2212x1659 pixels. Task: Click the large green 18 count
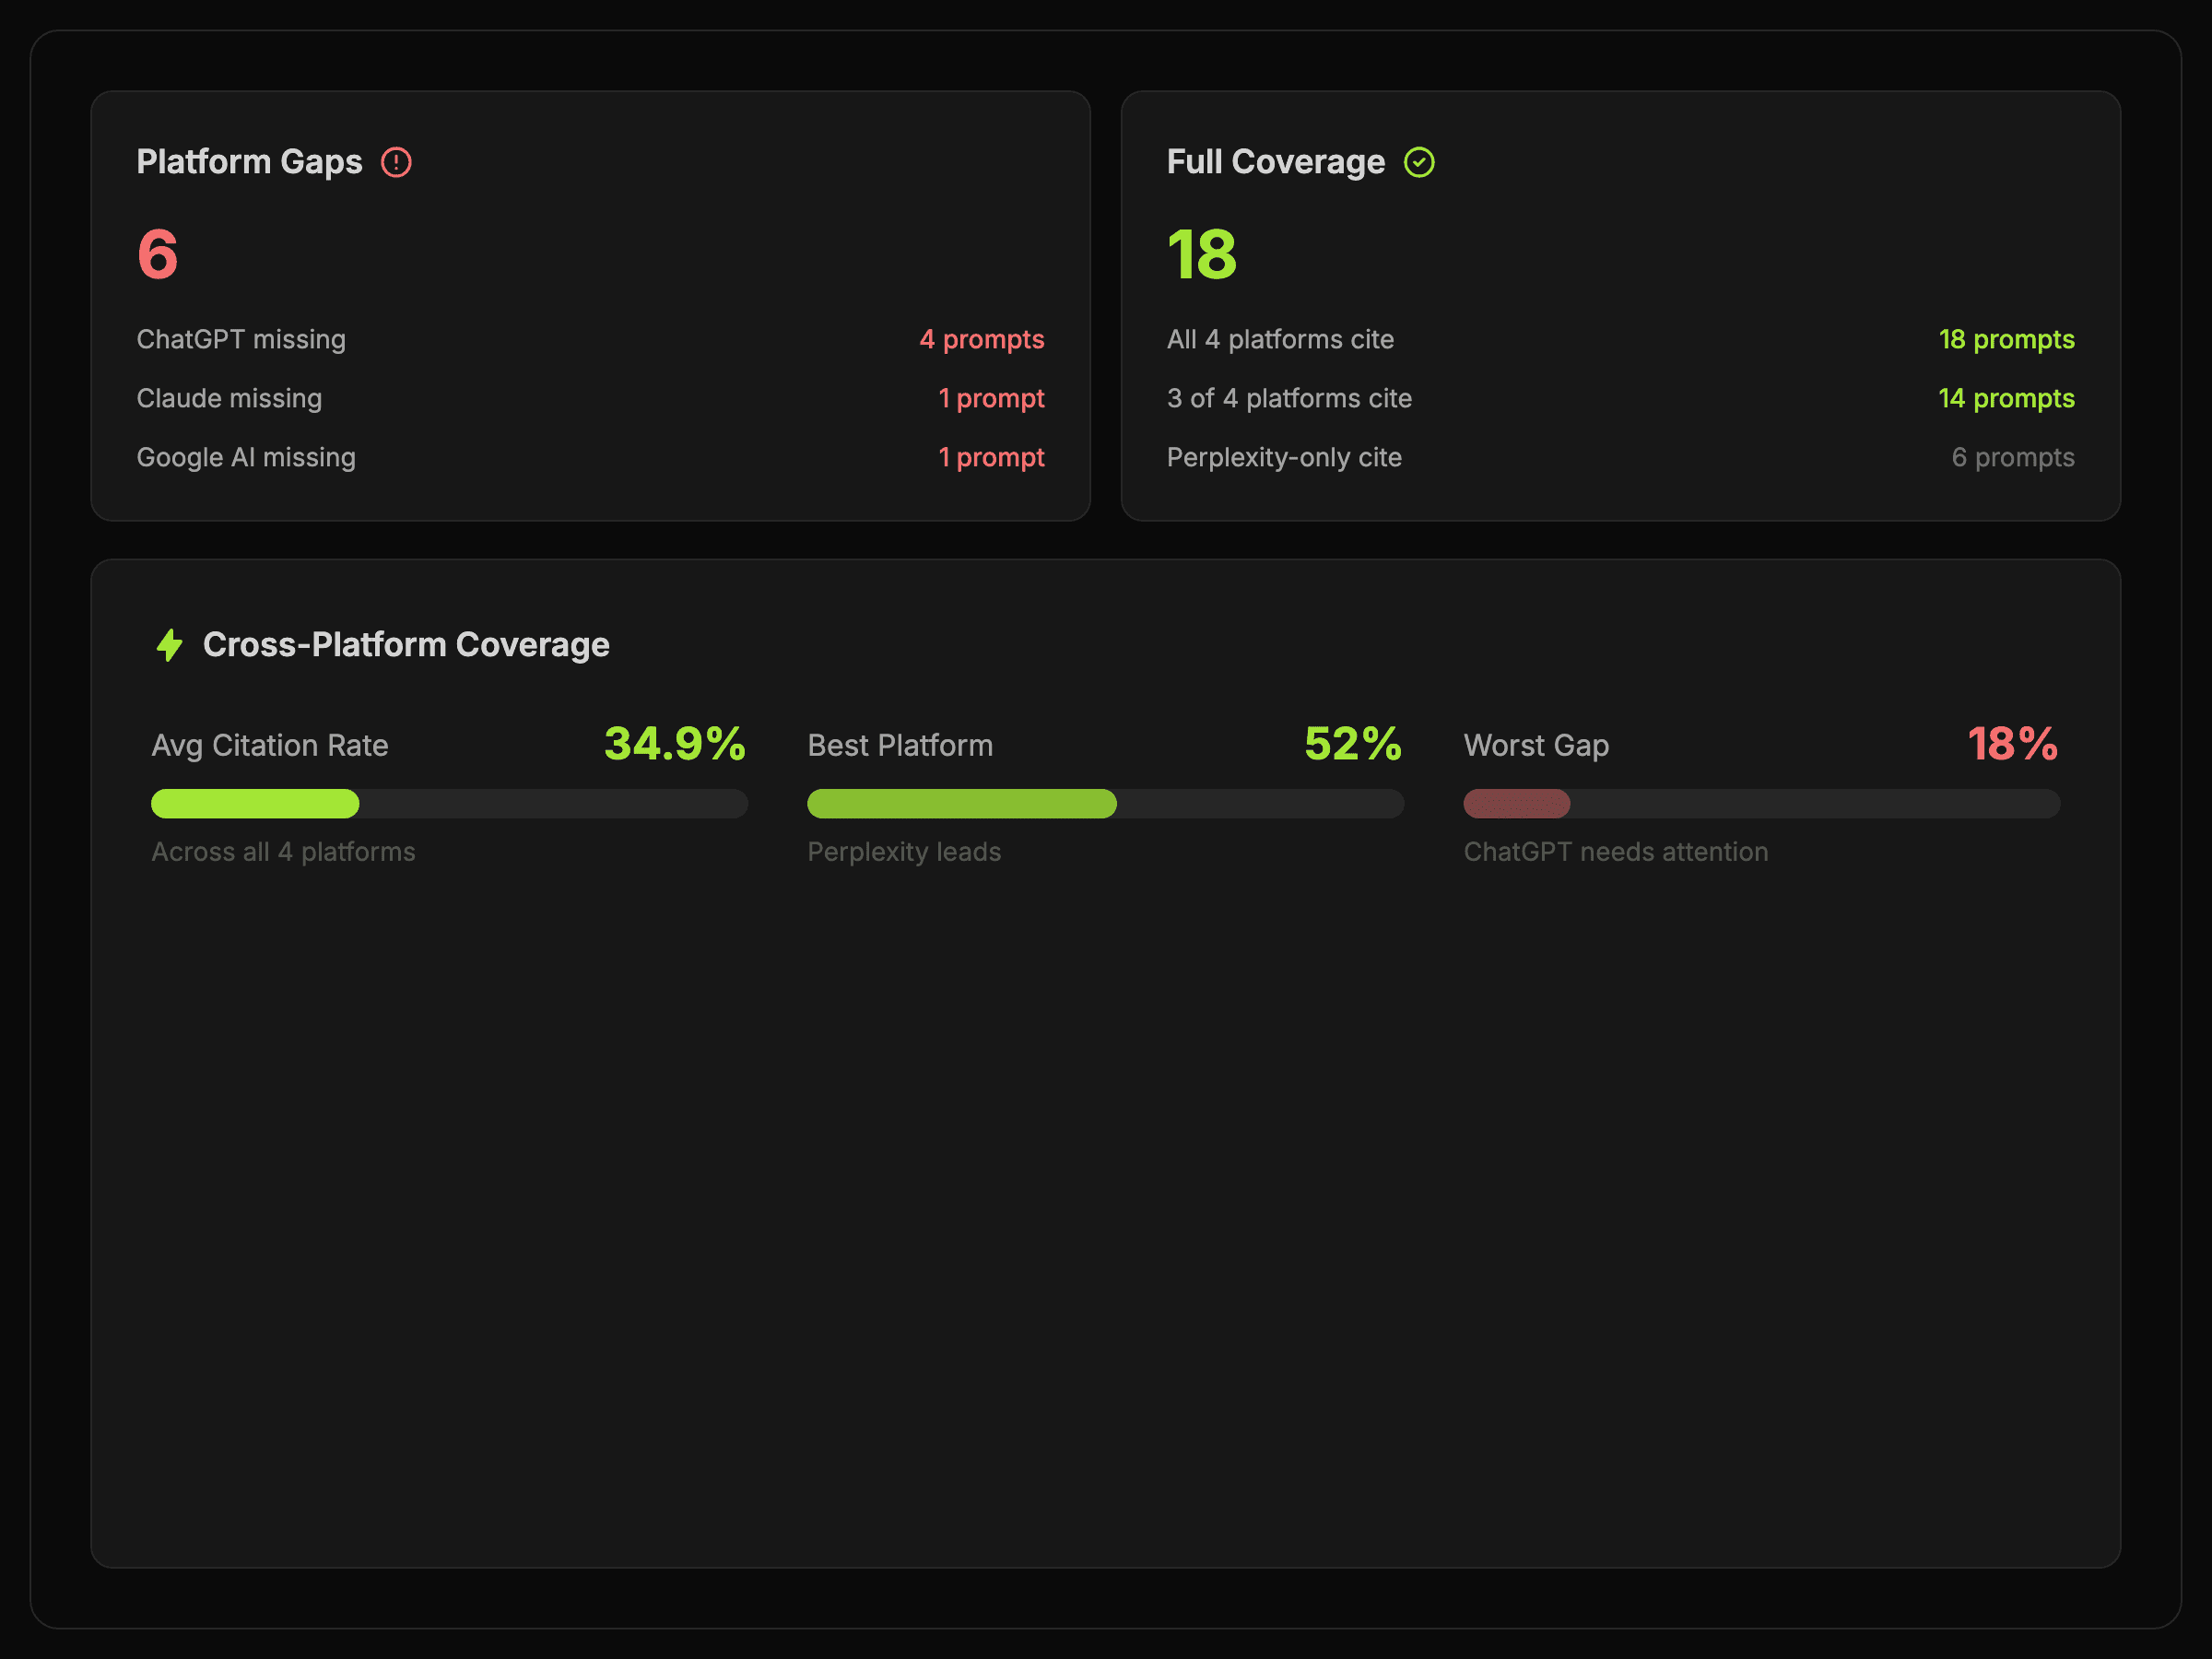coord(1201,254)
